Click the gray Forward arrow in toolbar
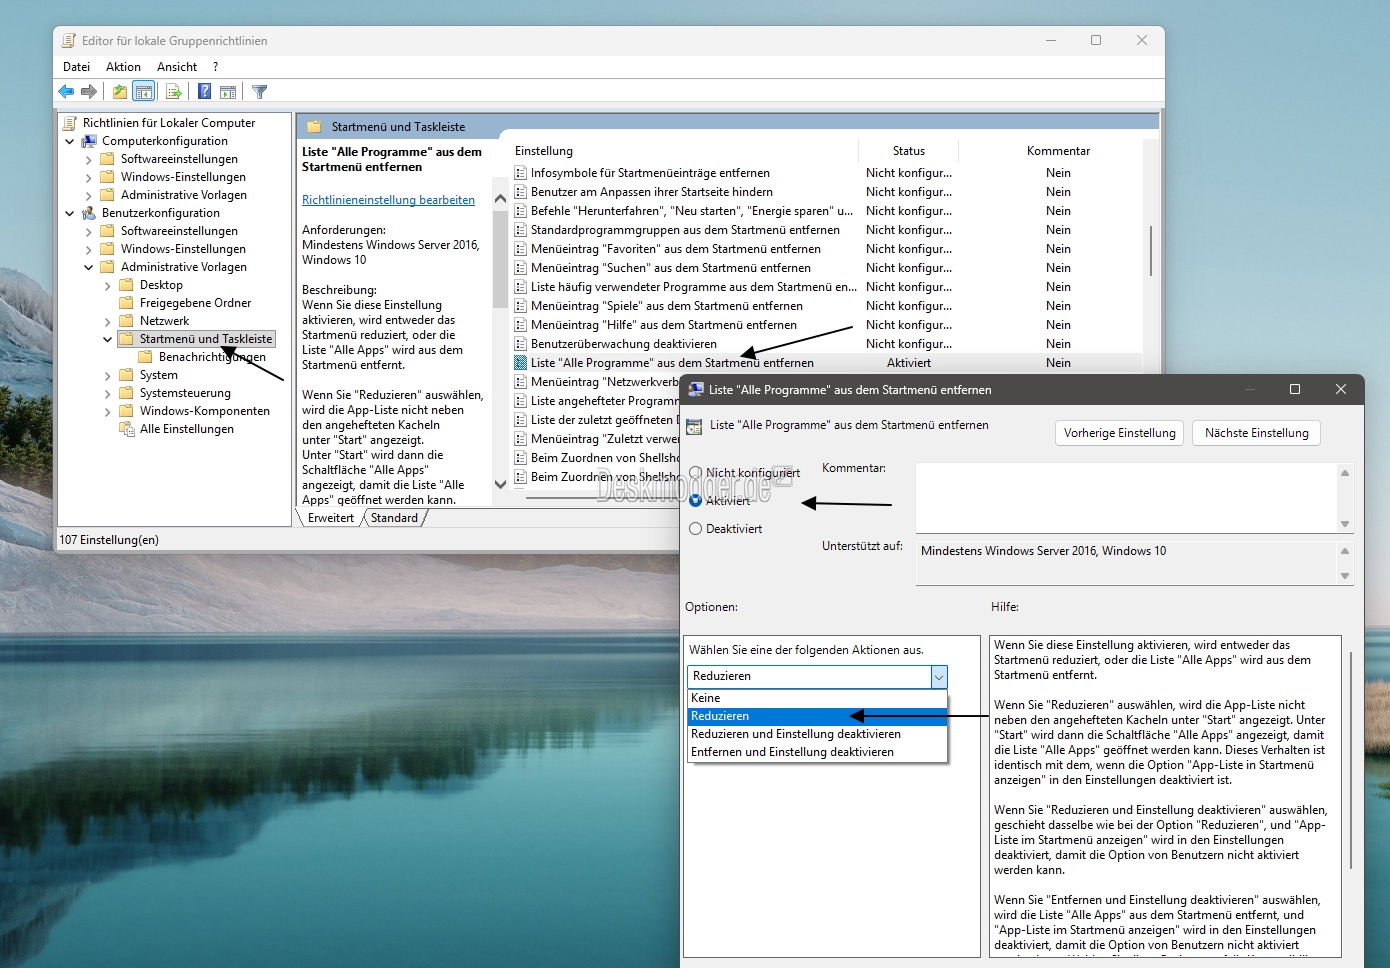Screen dimensions: 1390x968 tap(89, 92)
